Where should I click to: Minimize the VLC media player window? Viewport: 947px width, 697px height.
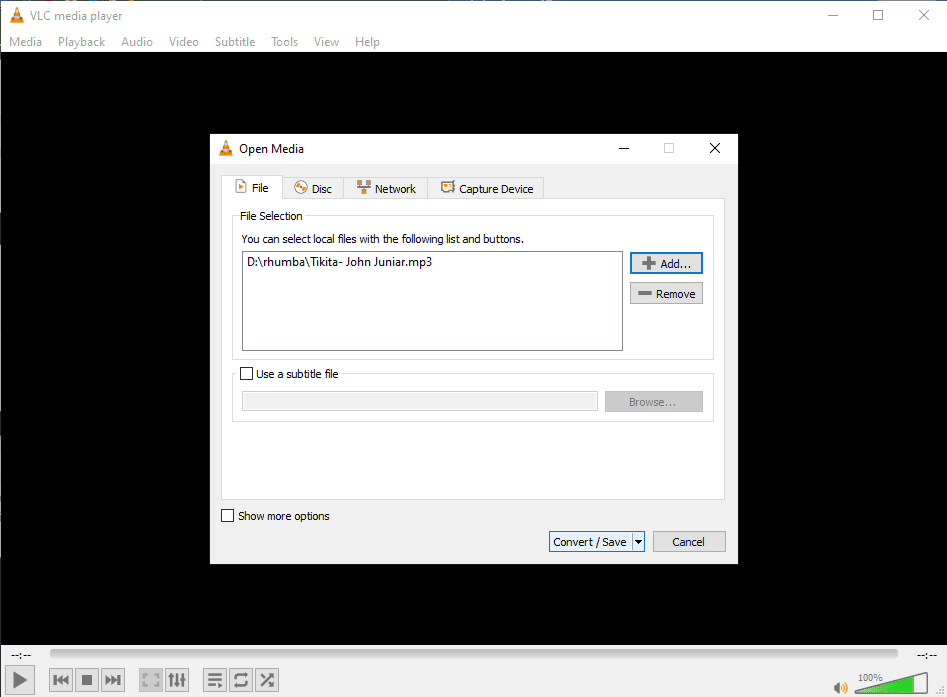(x=833, y=15)
